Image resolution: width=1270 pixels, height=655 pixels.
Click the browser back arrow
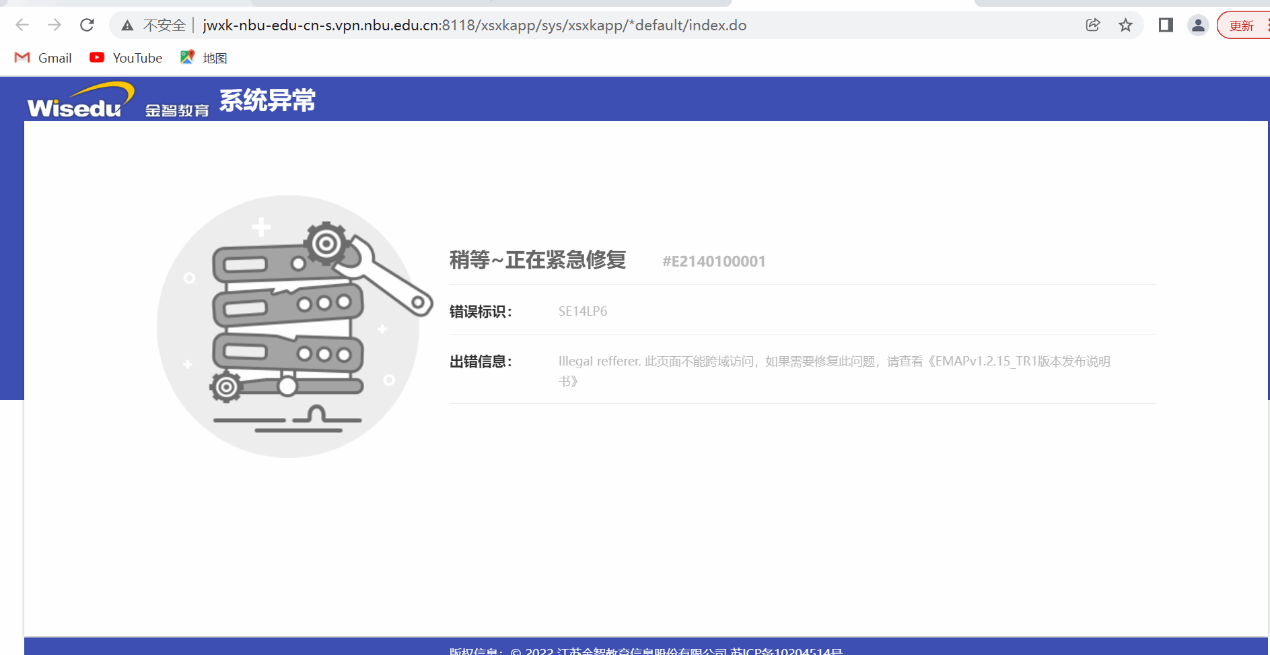click(22, 25)
